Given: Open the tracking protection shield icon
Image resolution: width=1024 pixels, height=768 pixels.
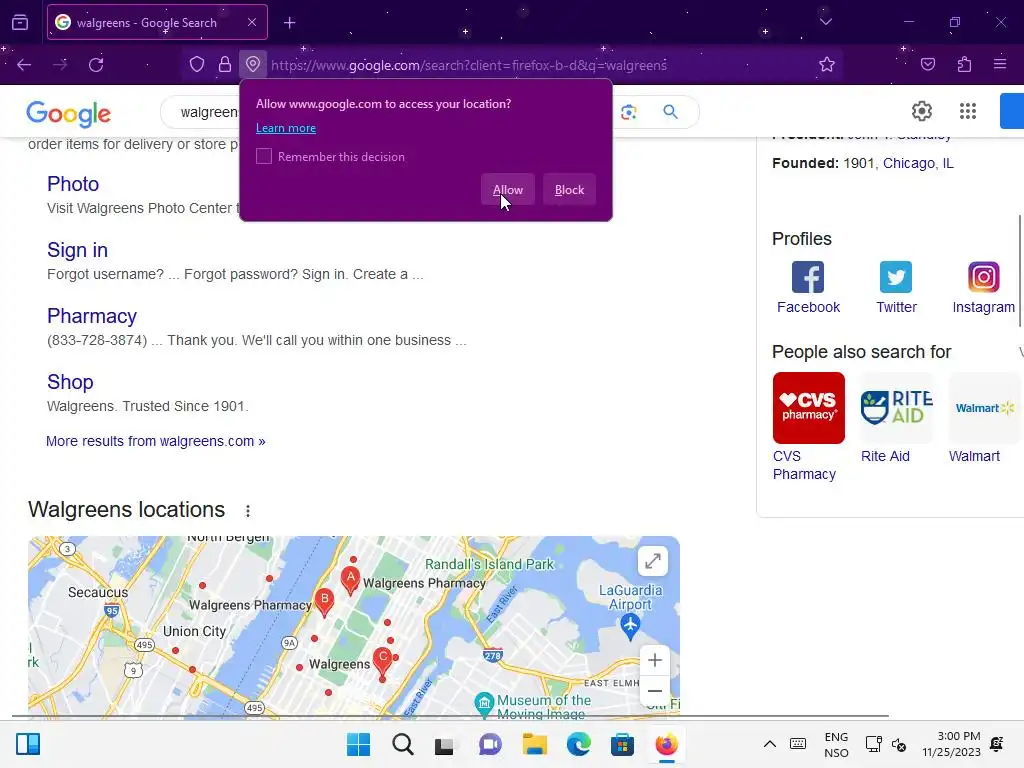Looking at the screenshot, I should 197,65.
